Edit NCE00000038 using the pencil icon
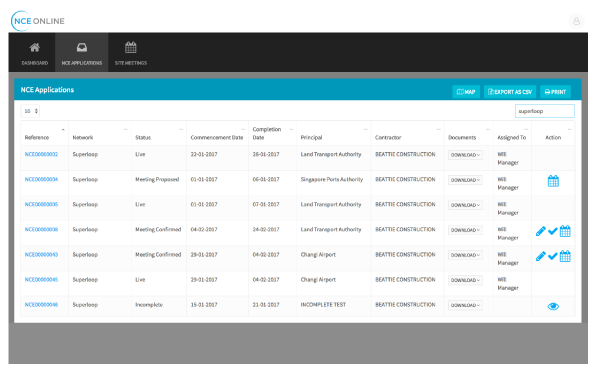 click(x=540, y=231)
